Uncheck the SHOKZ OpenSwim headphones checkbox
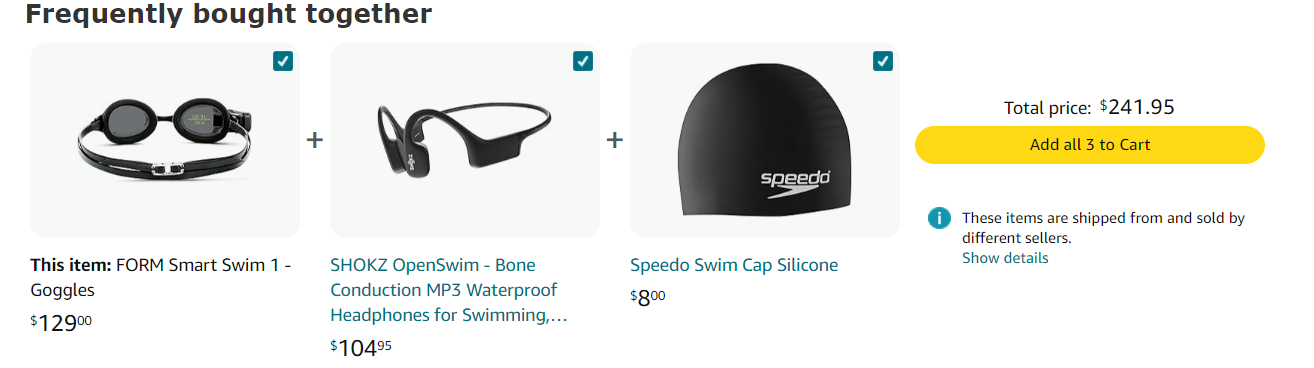 (x=583, y=61)
